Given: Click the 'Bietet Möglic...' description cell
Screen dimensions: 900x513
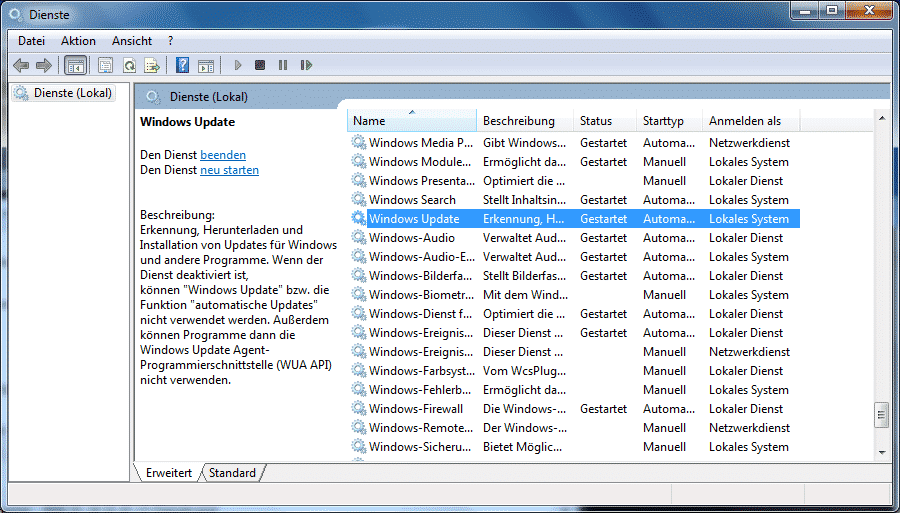Looking at the screenshot, I should 522,446.
